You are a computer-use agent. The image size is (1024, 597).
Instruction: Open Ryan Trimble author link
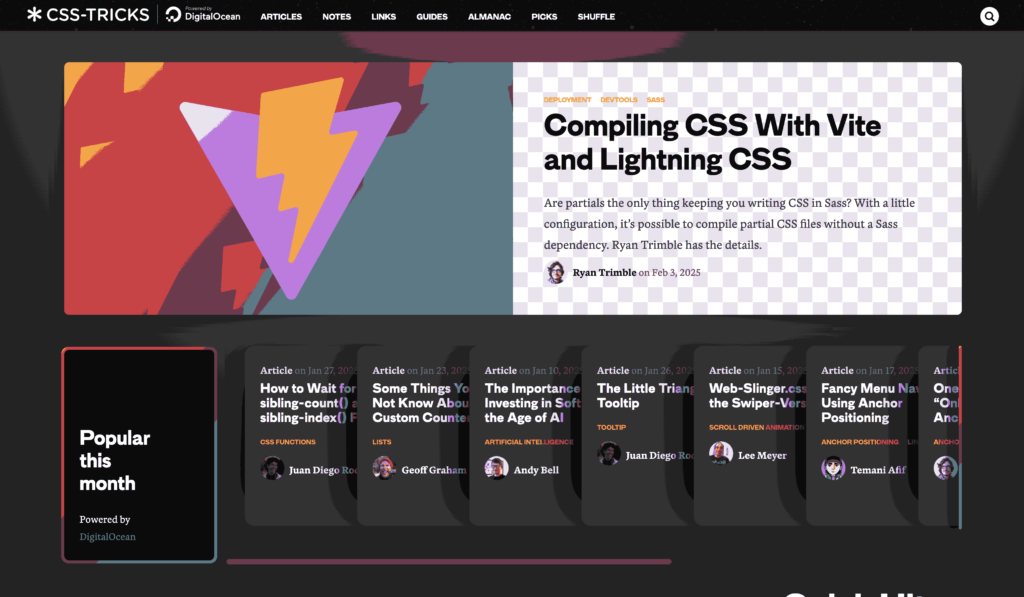click(604, 272)
